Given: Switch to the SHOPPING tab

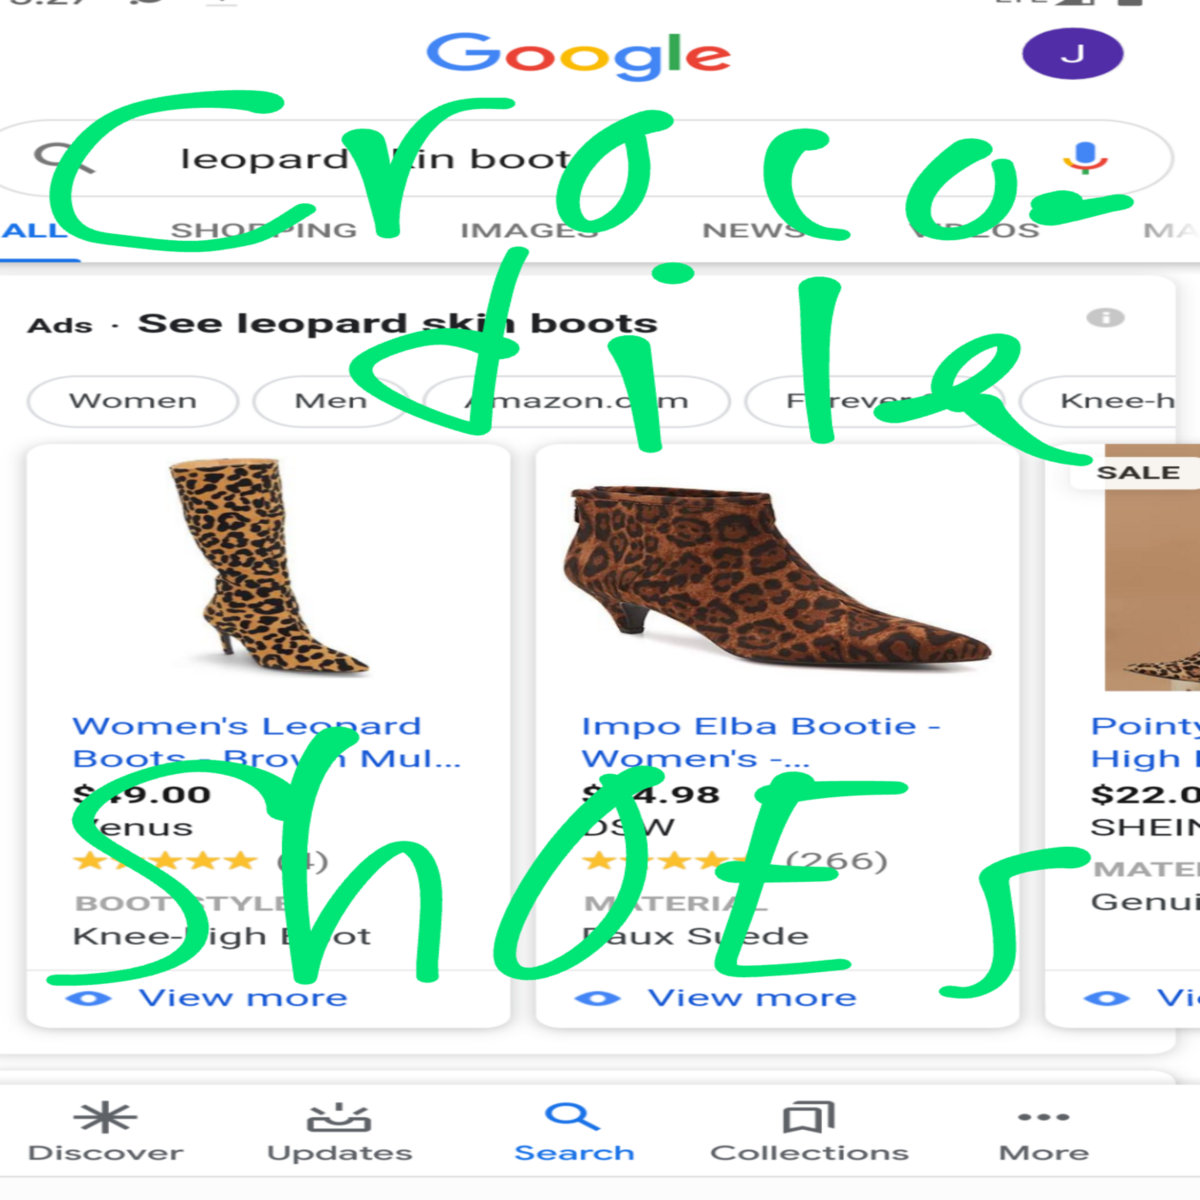Looking at the screenshot, I should (264, 231).
